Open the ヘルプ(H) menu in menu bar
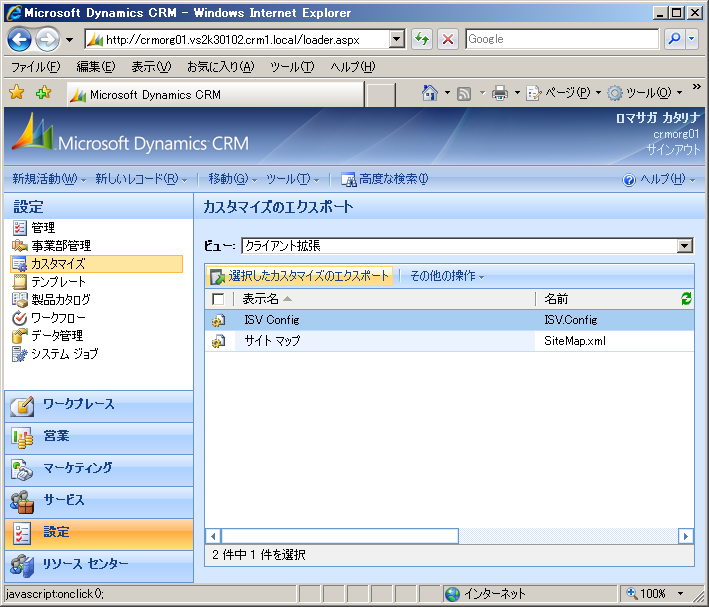 point(353,67)
